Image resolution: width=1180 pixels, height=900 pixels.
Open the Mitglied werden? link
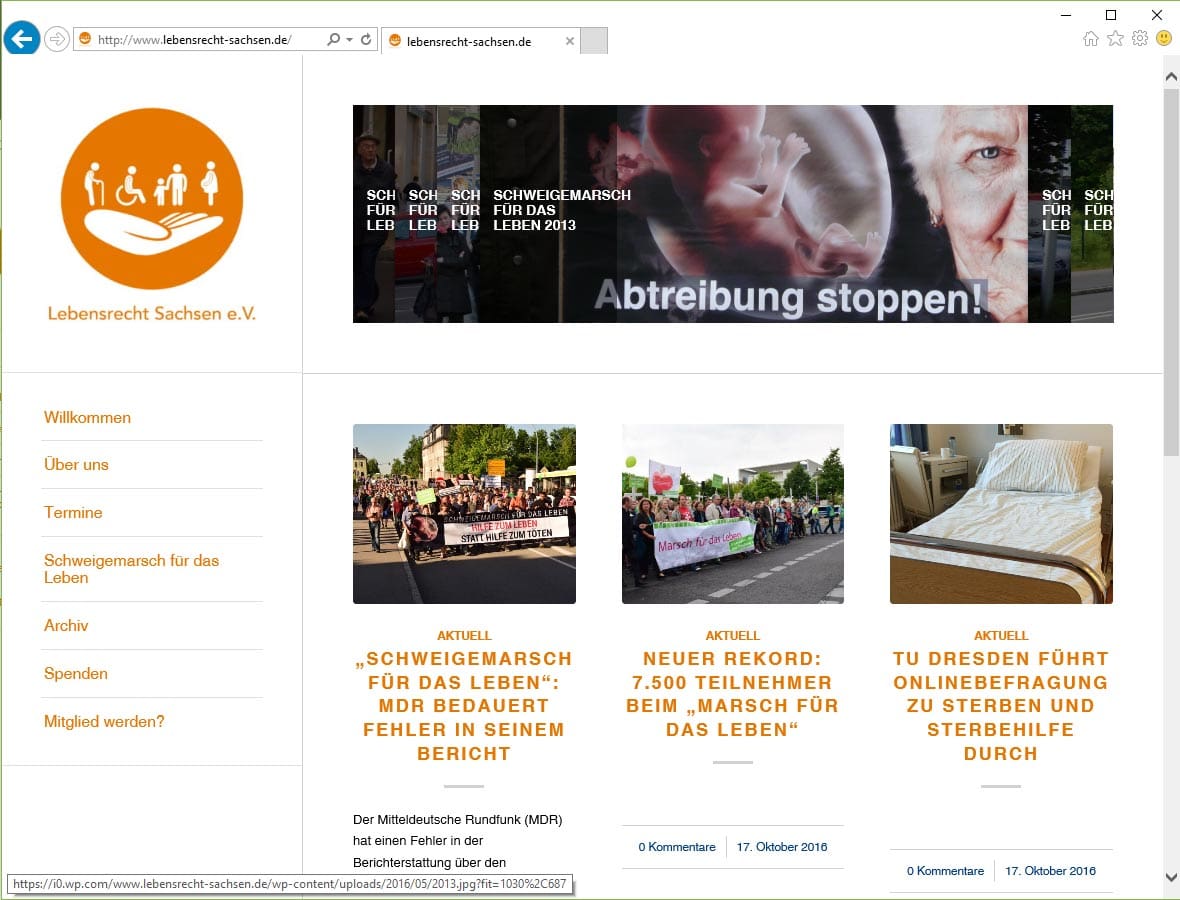[104, 722]
